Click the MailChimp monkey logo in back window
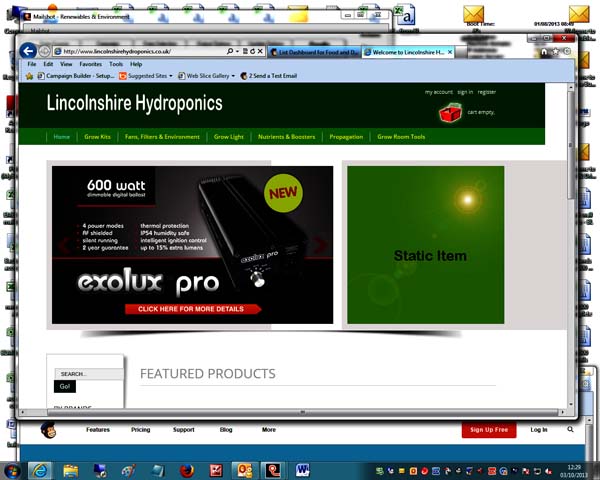Viewport: 600px width, 480px height. tap(49, 430)
